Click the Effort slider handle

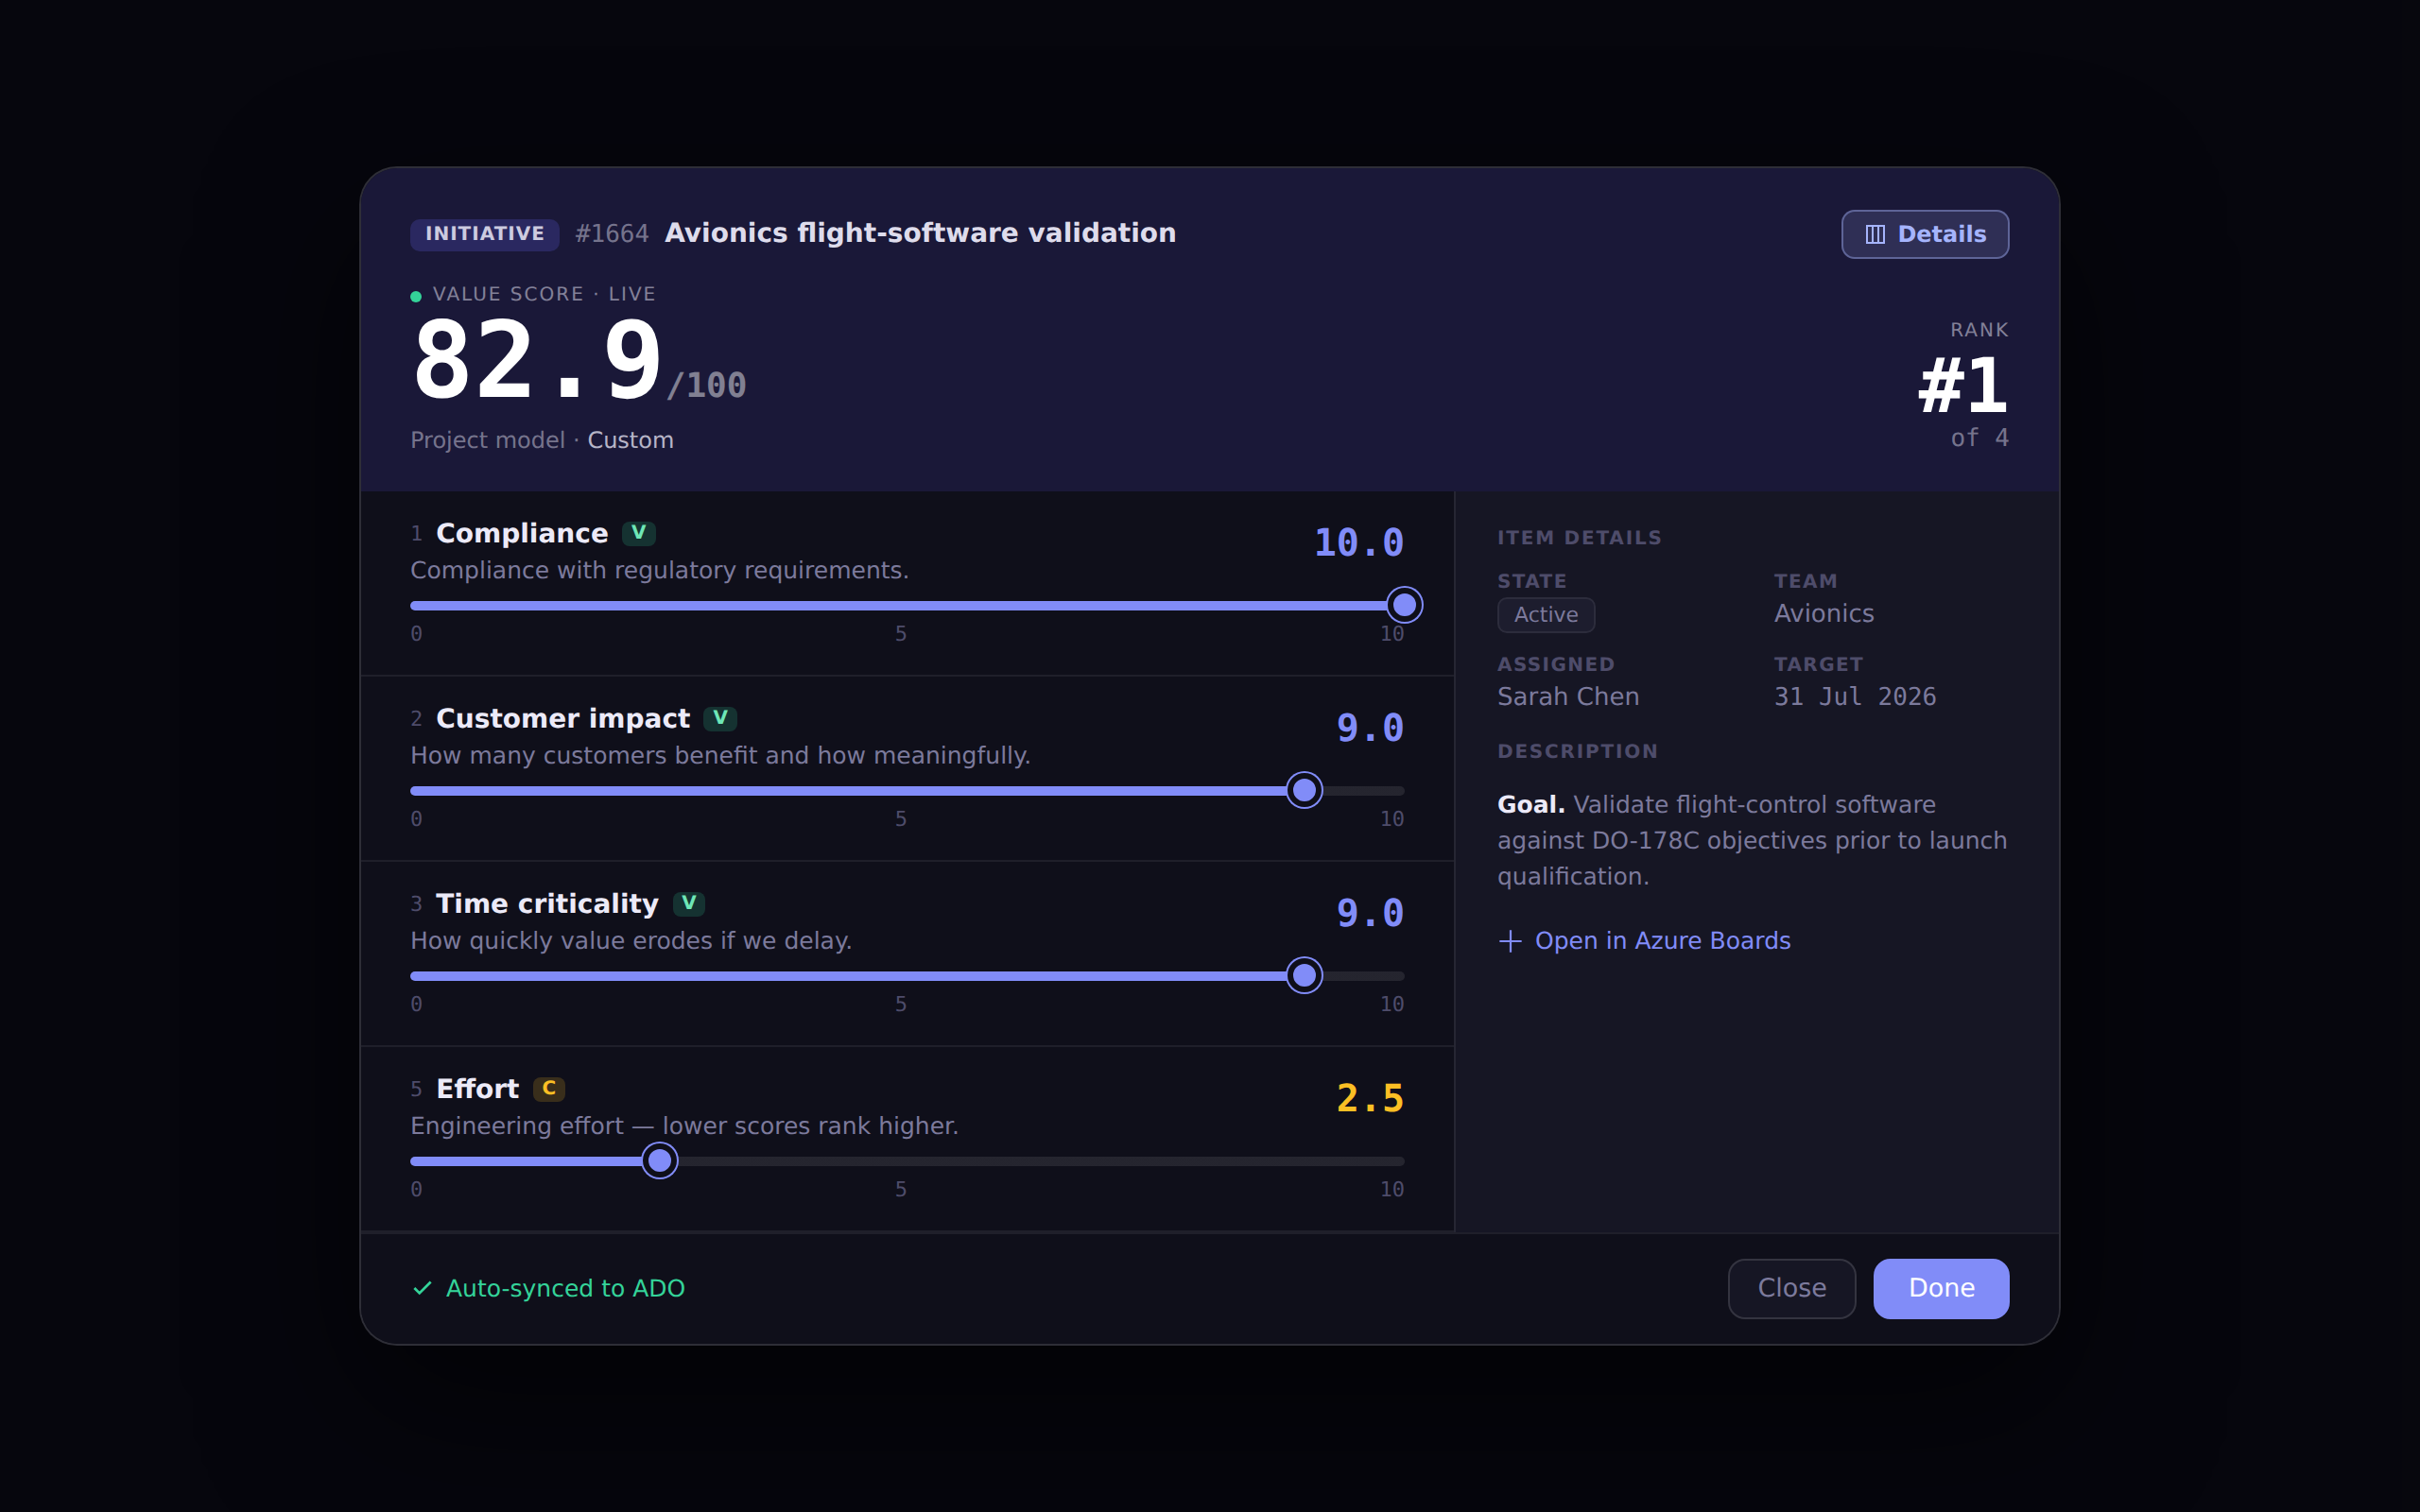click(x=659, y=1161)
